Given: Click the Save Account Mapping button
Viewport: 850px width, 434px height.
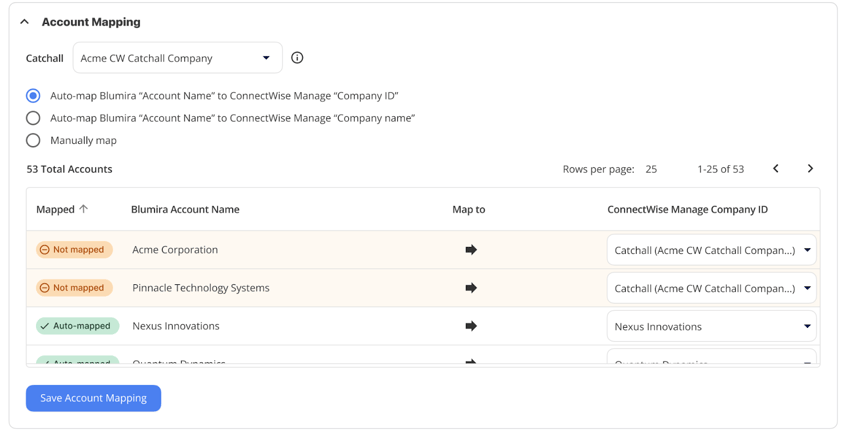Looking at the screenshot, I should [x=93, y=398].
